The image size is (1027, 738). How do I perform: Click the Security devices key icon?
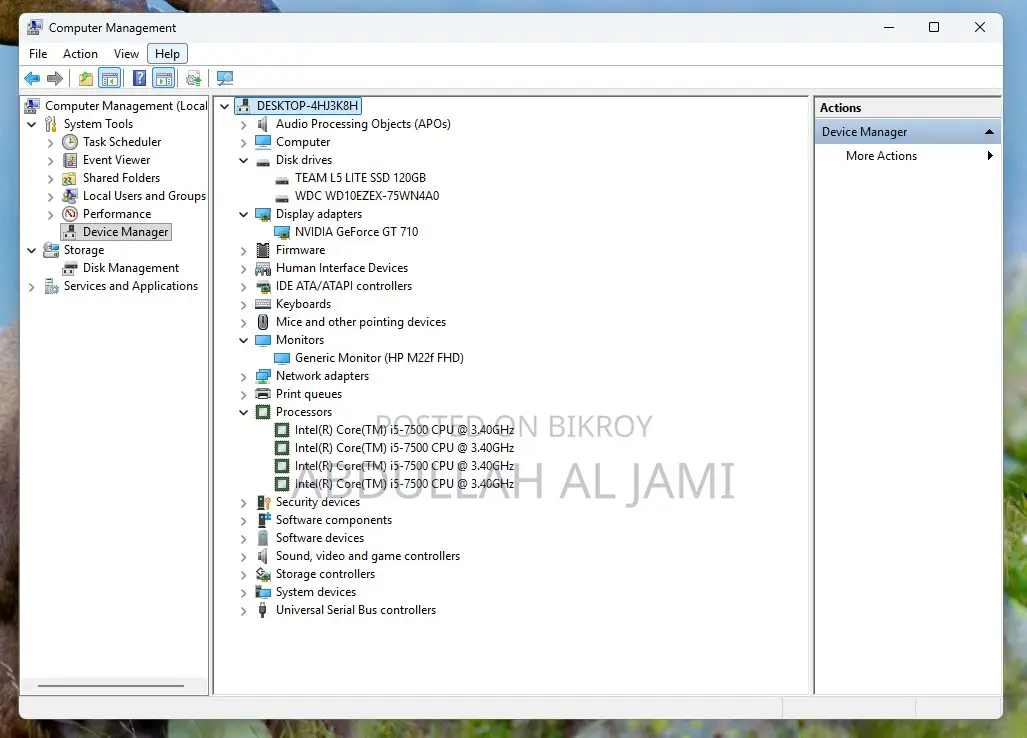point(263,502)
